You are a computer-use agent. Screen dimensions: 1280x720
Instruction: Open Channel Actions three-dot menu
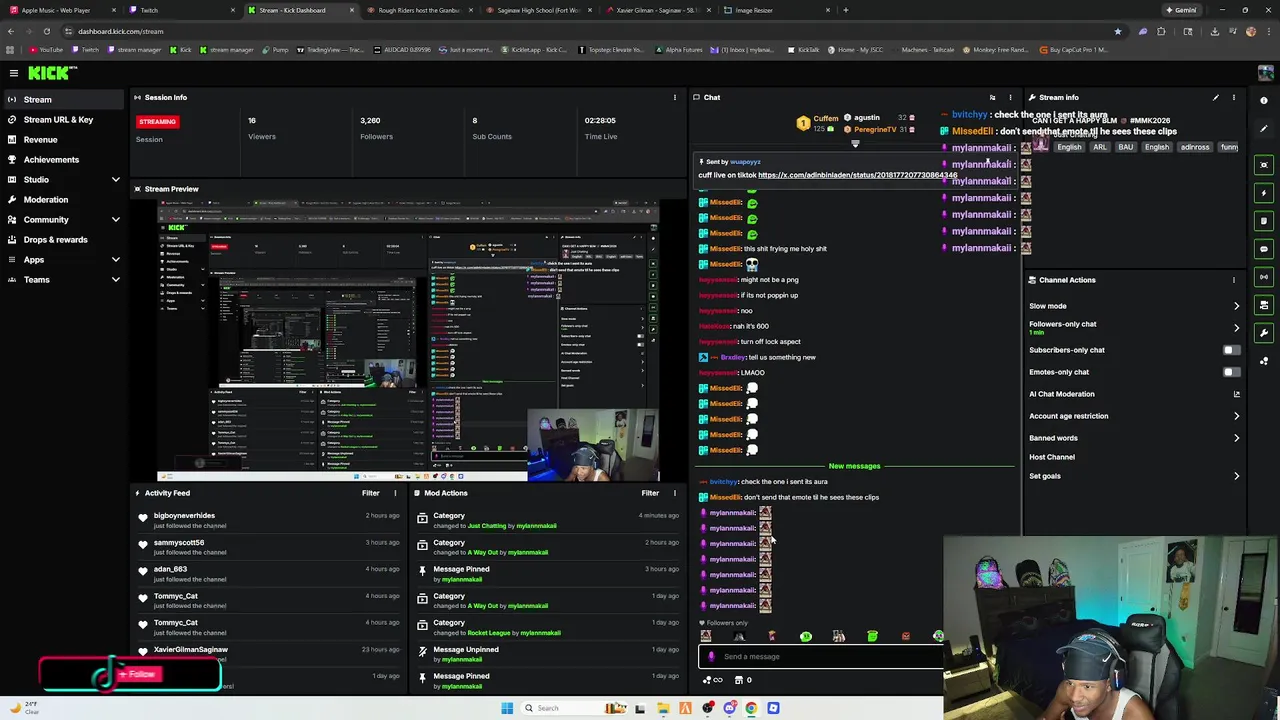pos(1234,280)
